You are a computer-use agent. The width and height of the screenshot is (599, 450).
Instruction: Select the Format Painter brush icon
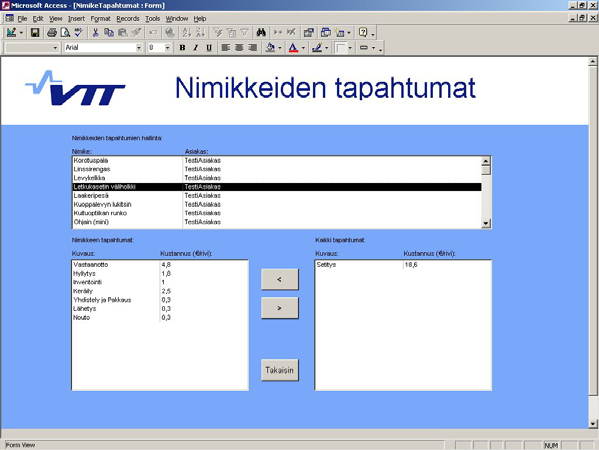tap(136, 33)
